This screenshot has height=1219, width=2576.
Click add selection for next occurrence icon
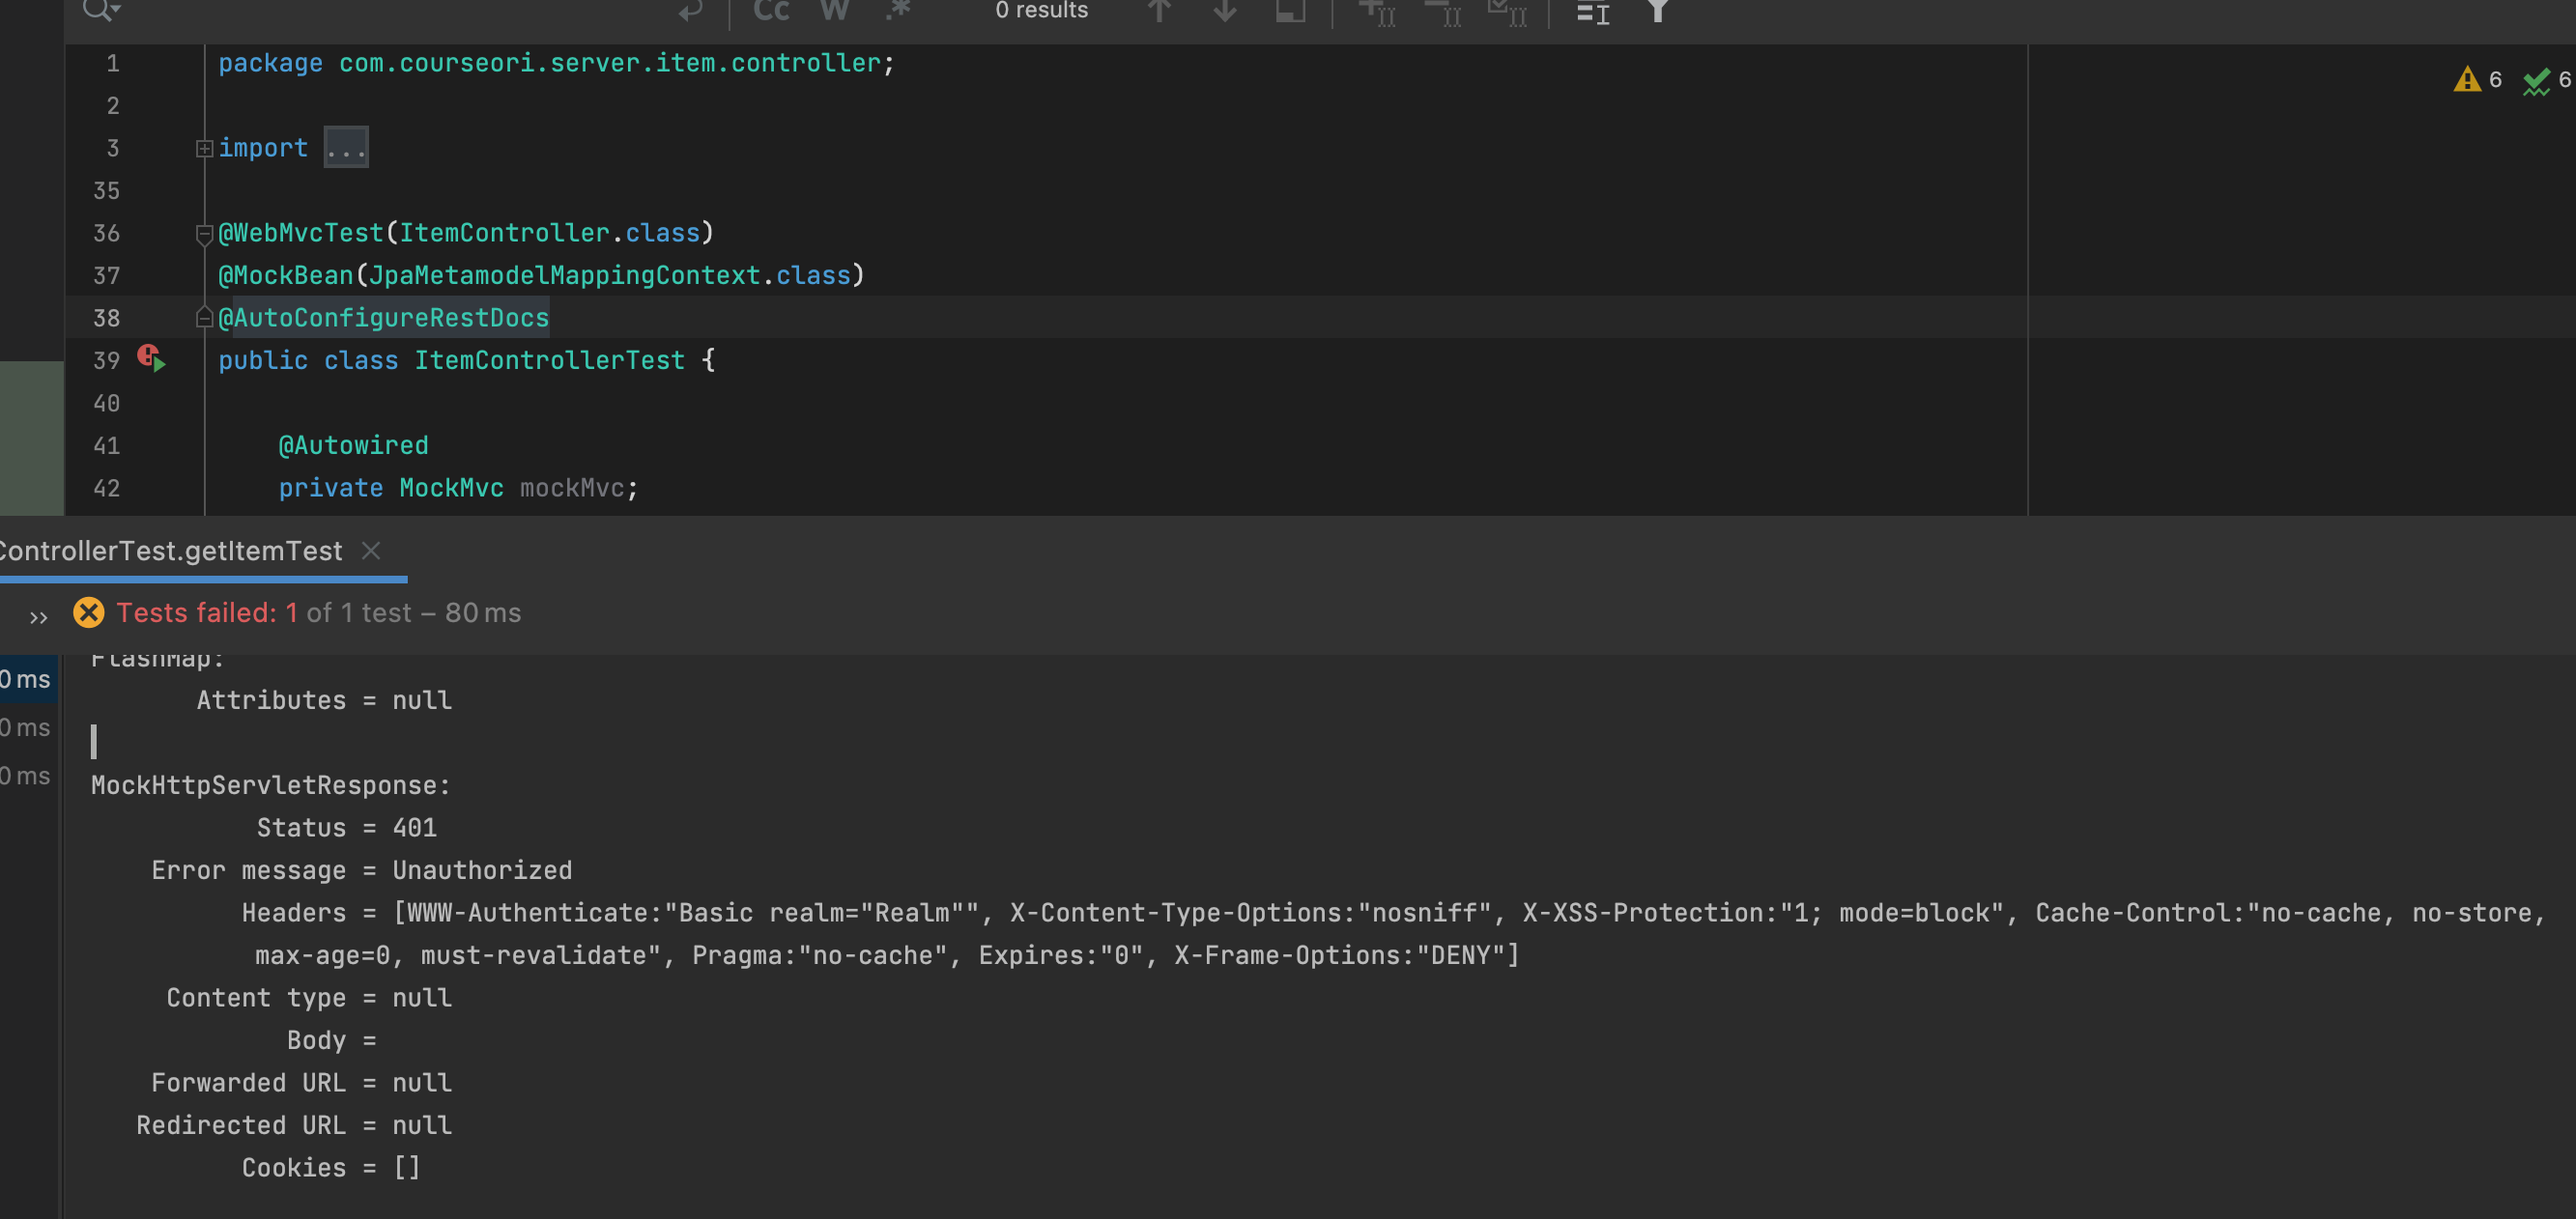[x=1377, y=12]
